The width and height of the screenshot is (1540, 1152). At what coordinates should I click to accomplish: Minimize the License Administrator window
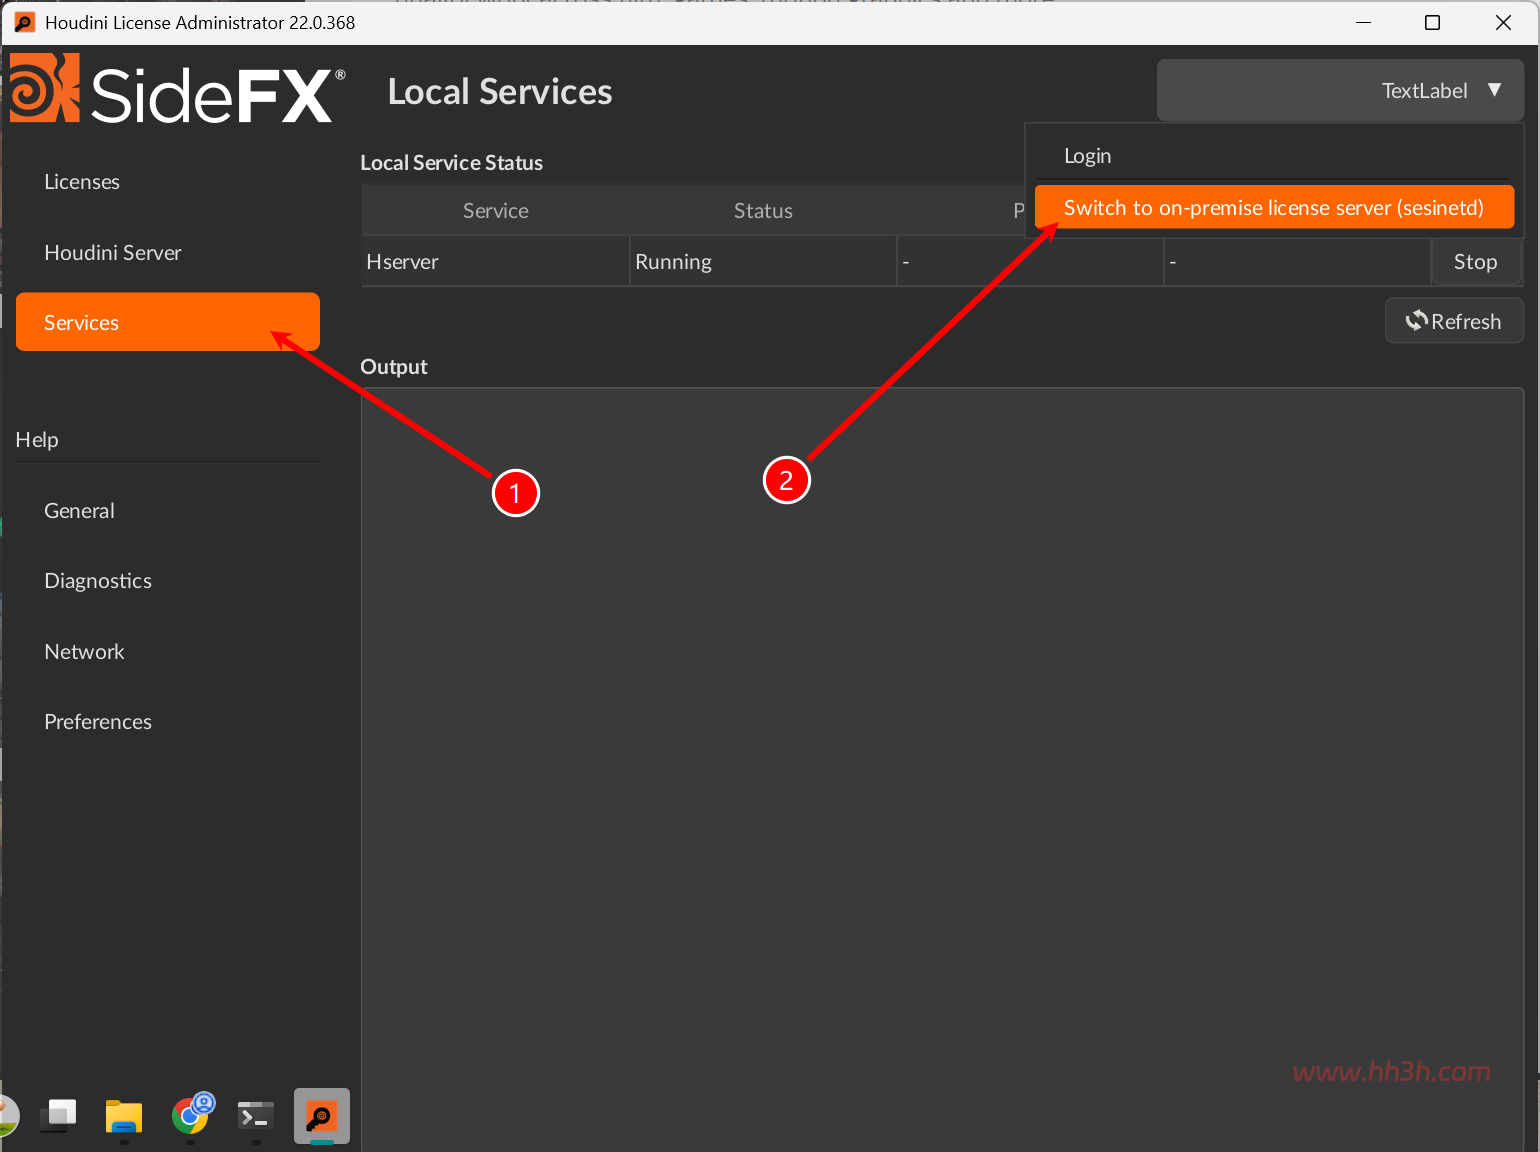tap(1363, 22)
